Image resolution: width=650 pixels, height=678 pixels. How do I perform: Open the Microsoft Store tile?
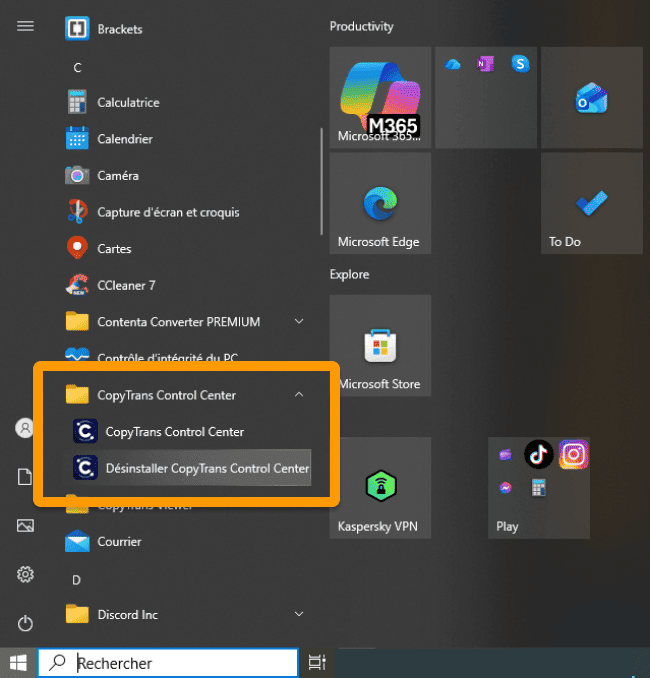click(380, 345)
